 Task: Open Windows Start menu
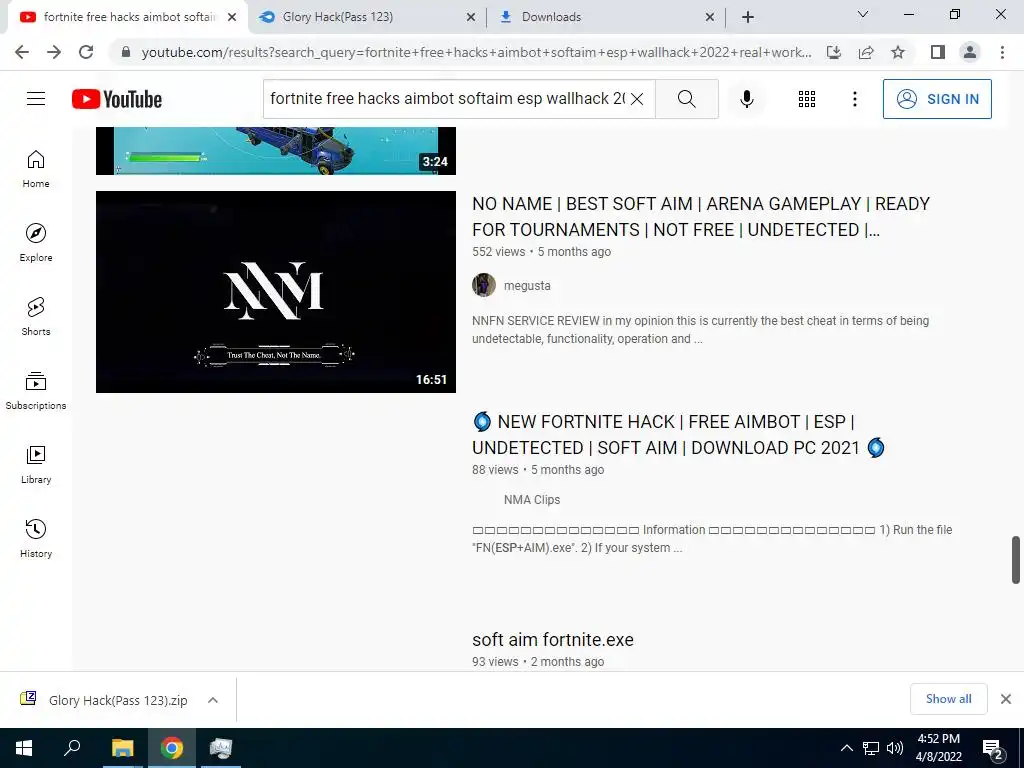pyautogui.click(x=24, y=748)
